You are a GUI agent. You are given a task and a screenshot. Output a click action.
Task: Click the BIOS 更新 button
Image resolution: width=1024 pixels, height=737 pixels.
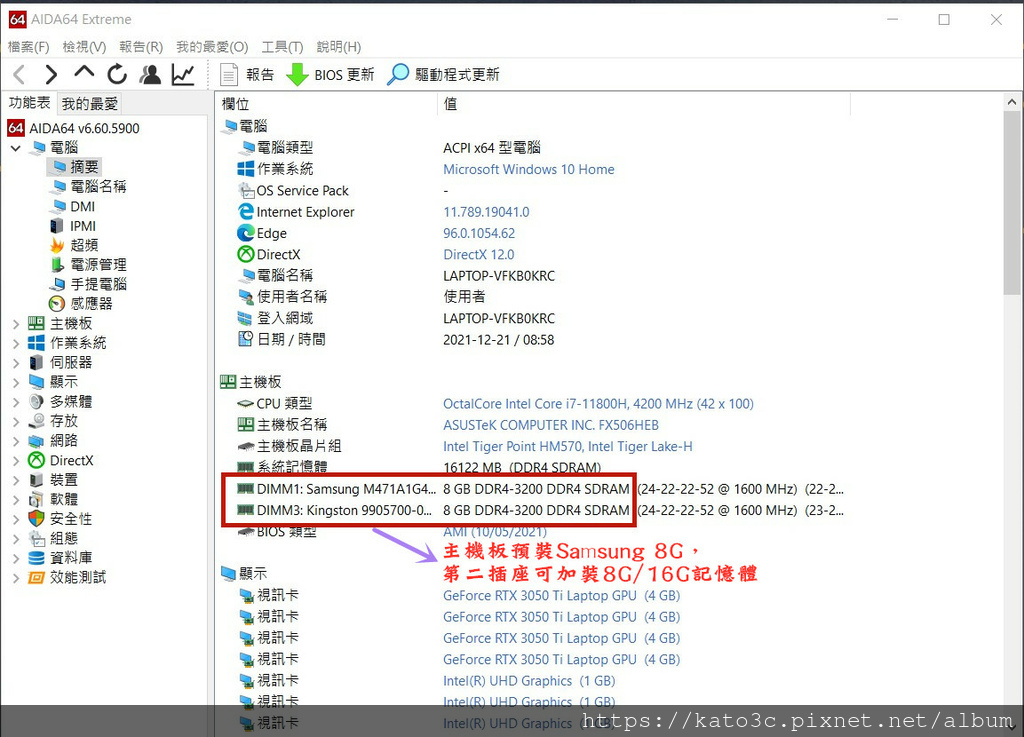pos(330,74)
